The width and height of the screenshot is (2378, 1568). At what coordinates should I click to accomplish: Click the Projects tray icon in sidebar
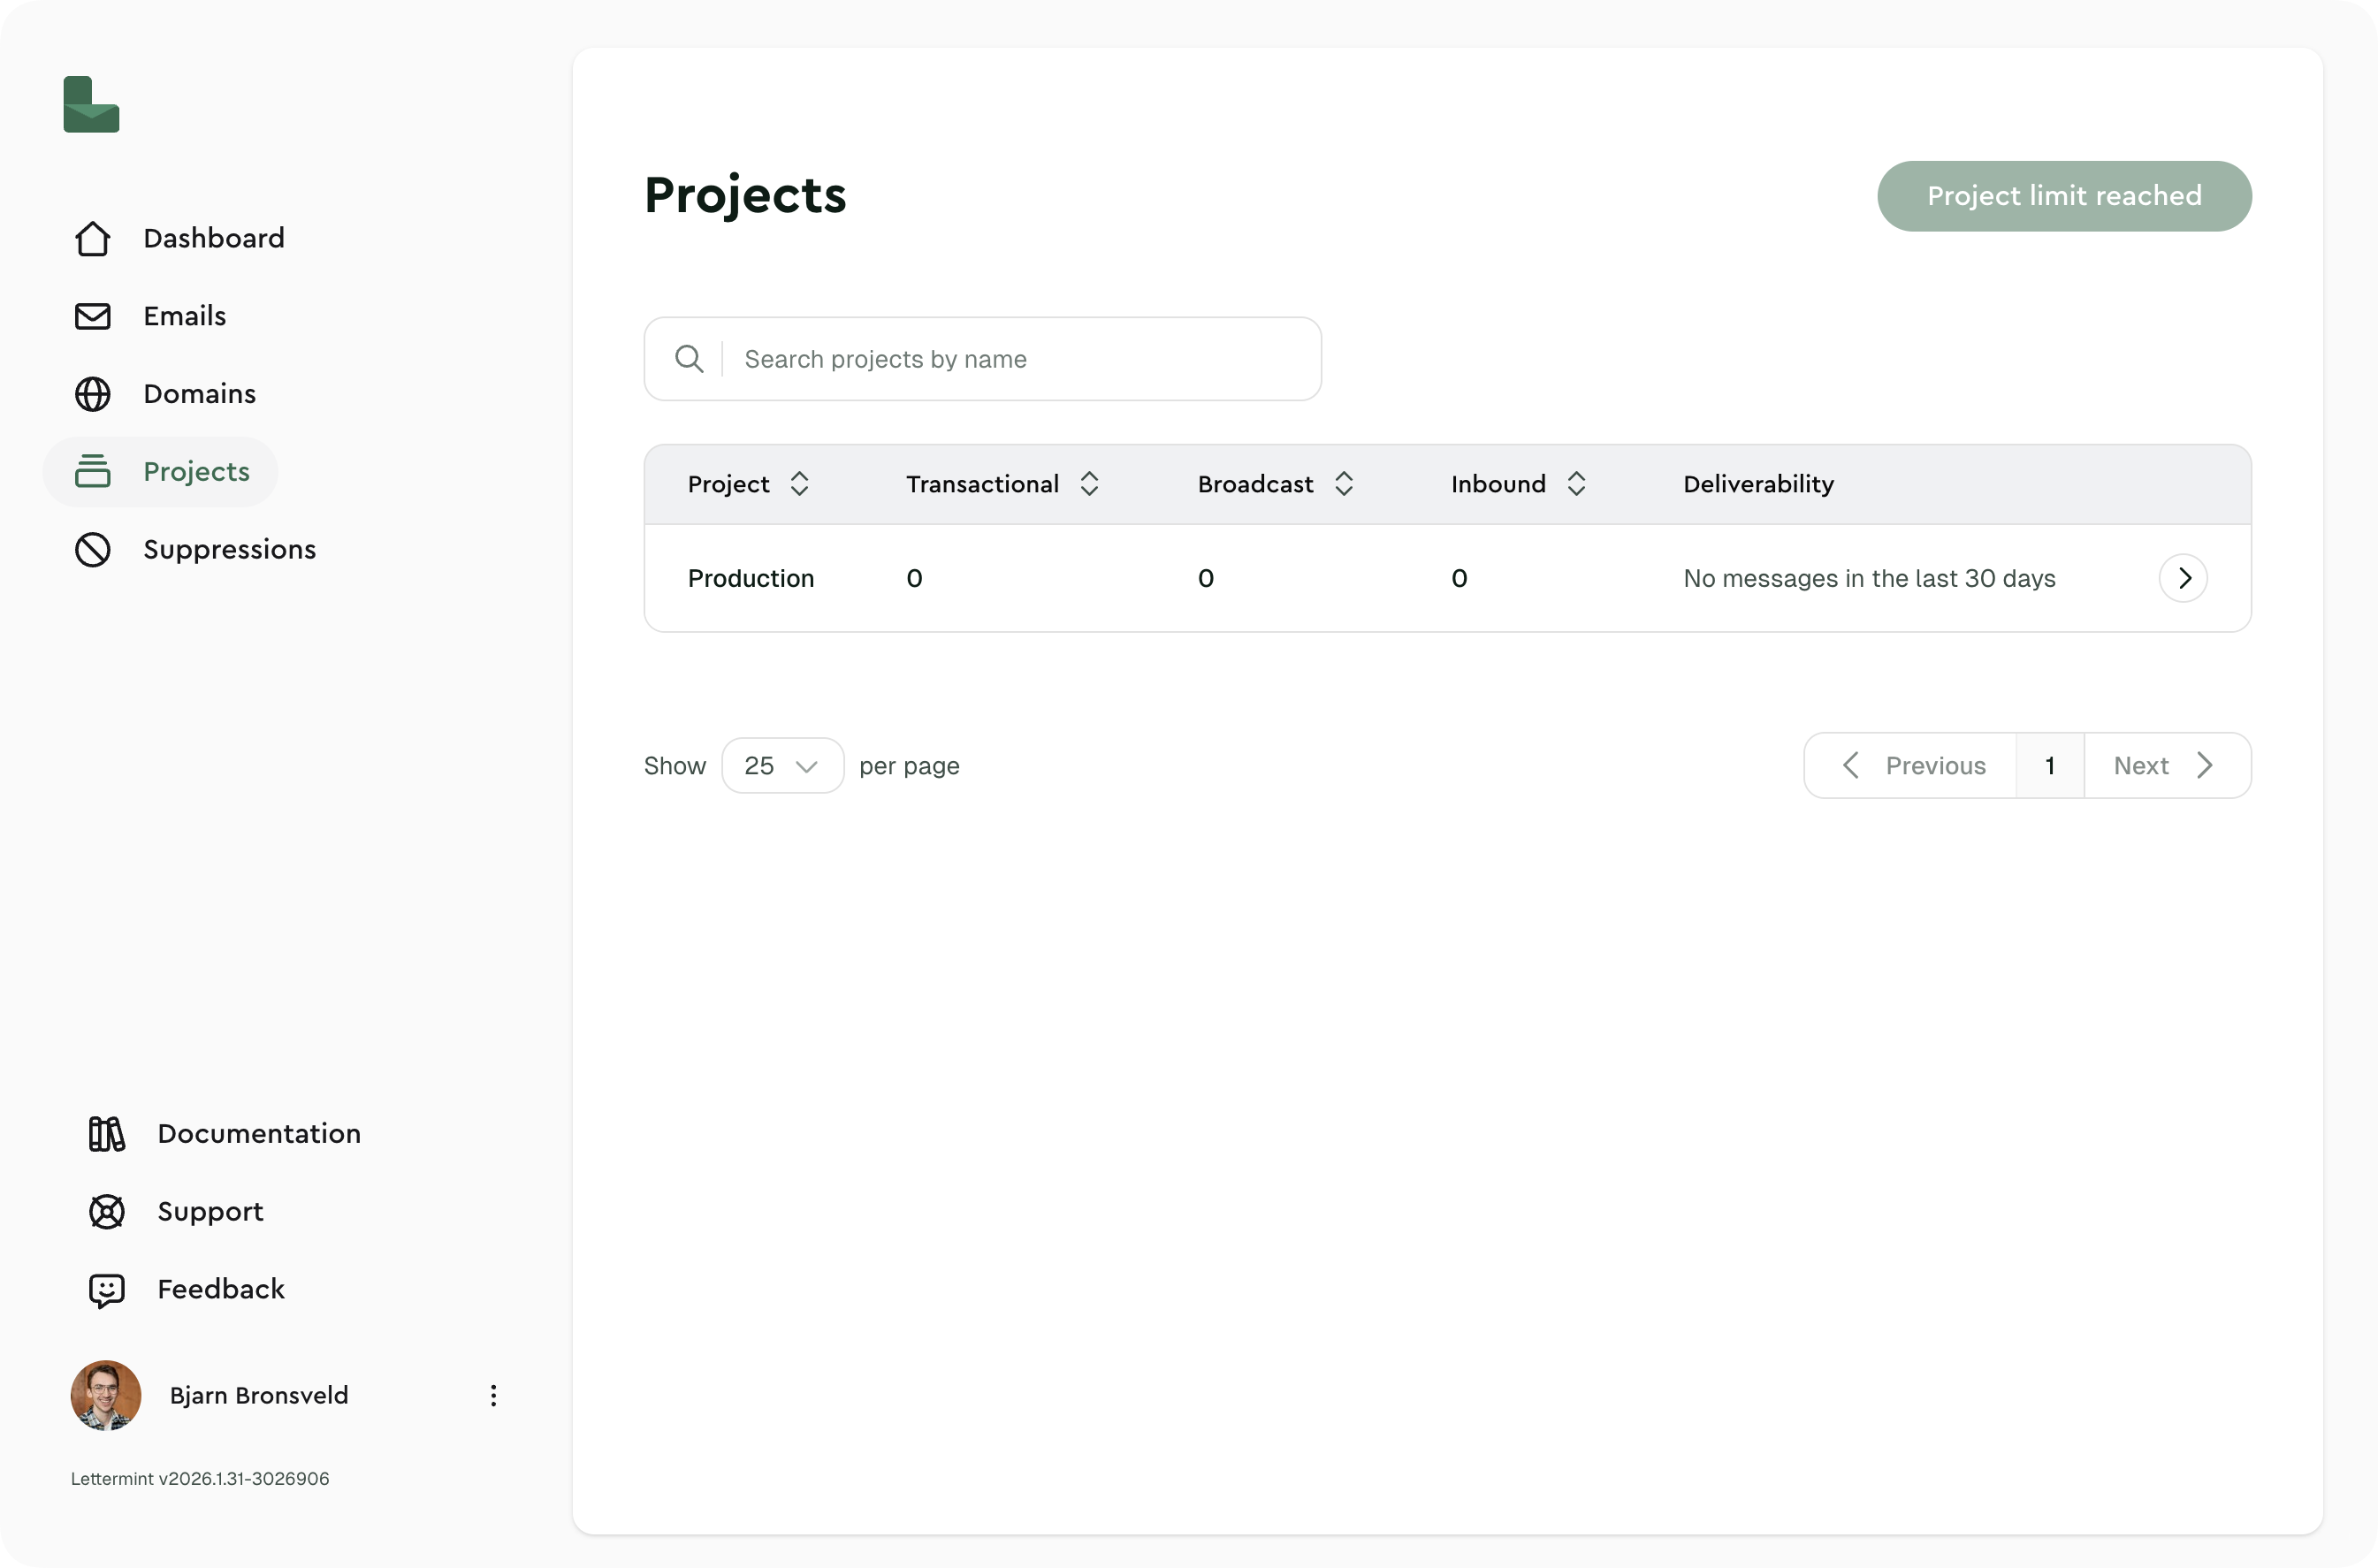(92, 471)
